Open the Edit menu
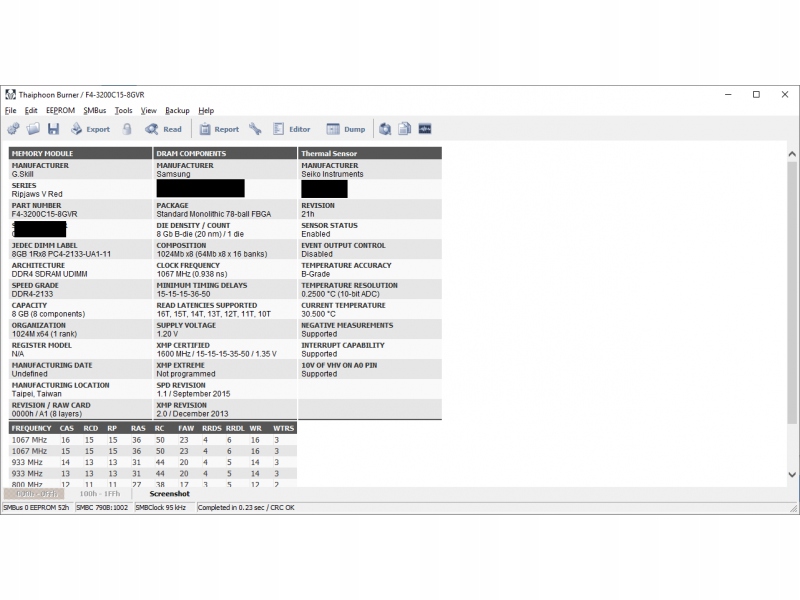 pyautogui.click(x=31, y=110)
